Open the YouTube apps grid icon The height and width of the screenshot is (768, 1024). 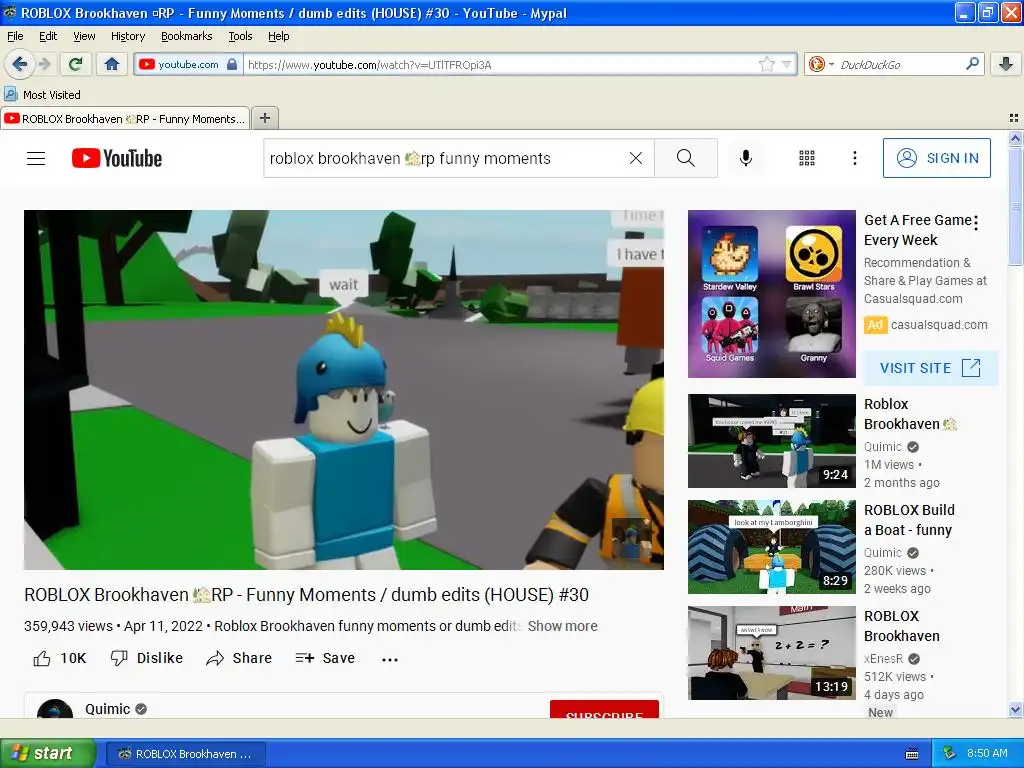(x=807, y=158)
